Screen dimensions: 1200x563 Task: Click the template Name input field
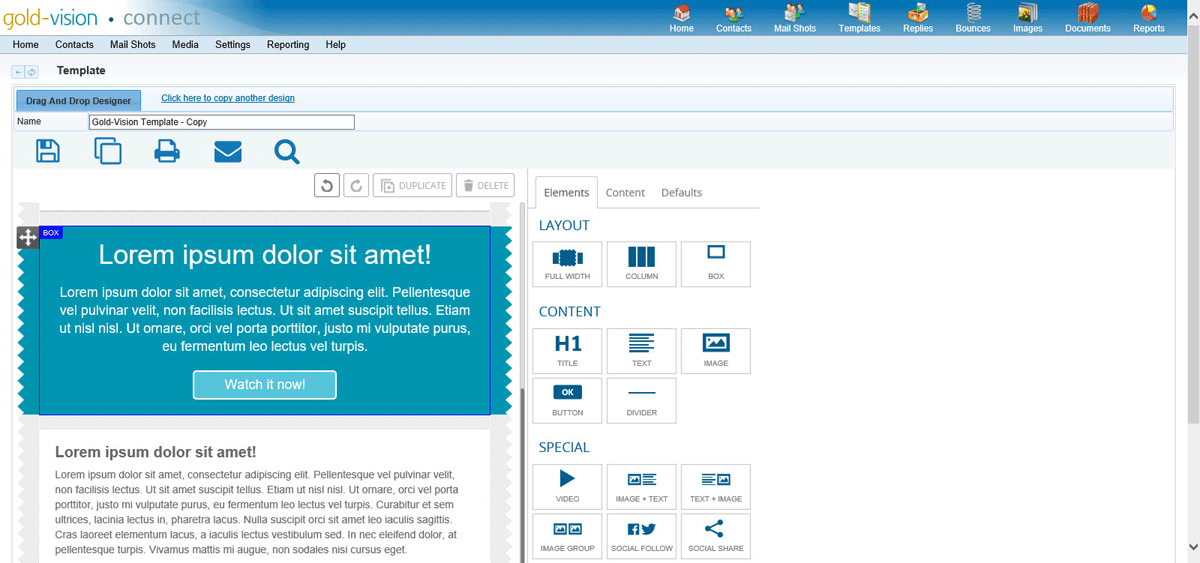[221, 122]
